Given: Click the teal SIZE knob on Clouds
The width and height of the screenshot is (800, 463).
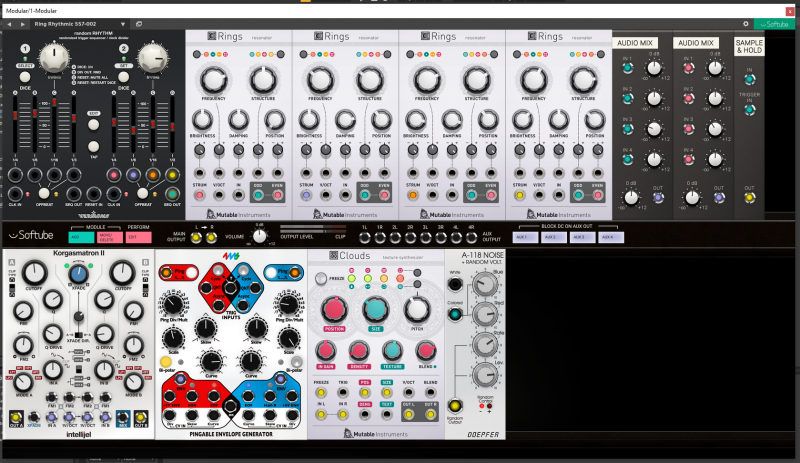Looking at the screenshot, I should (376, 309).
